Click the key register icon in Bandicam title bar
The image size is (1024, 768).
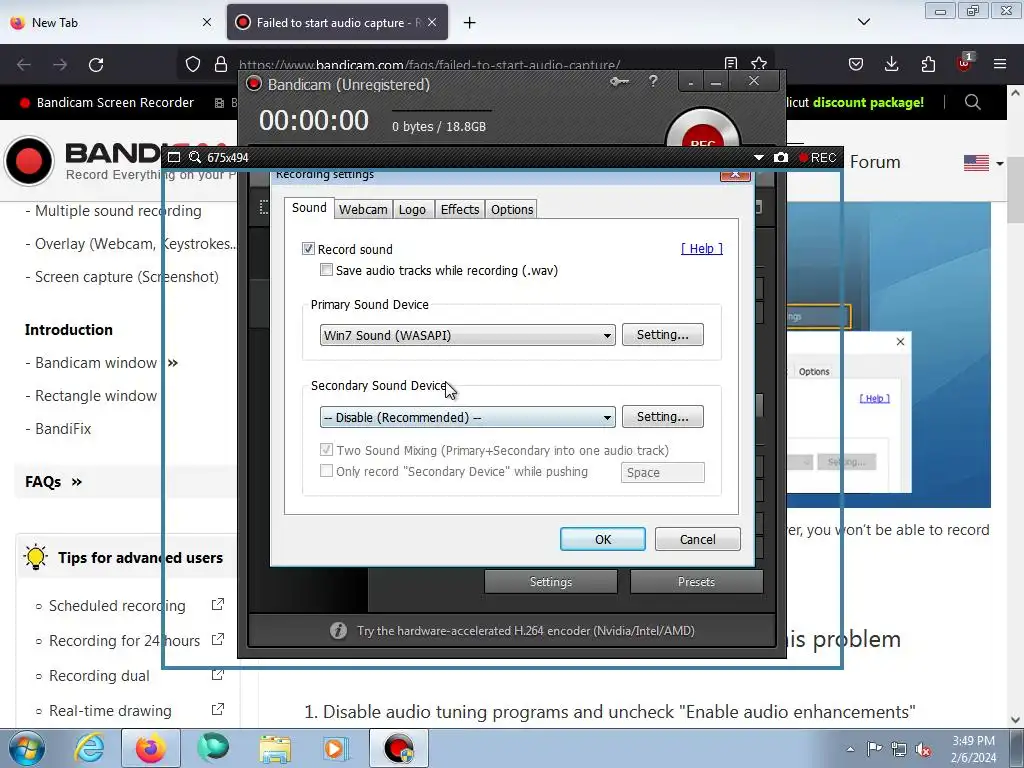click(x=619, y=82)
